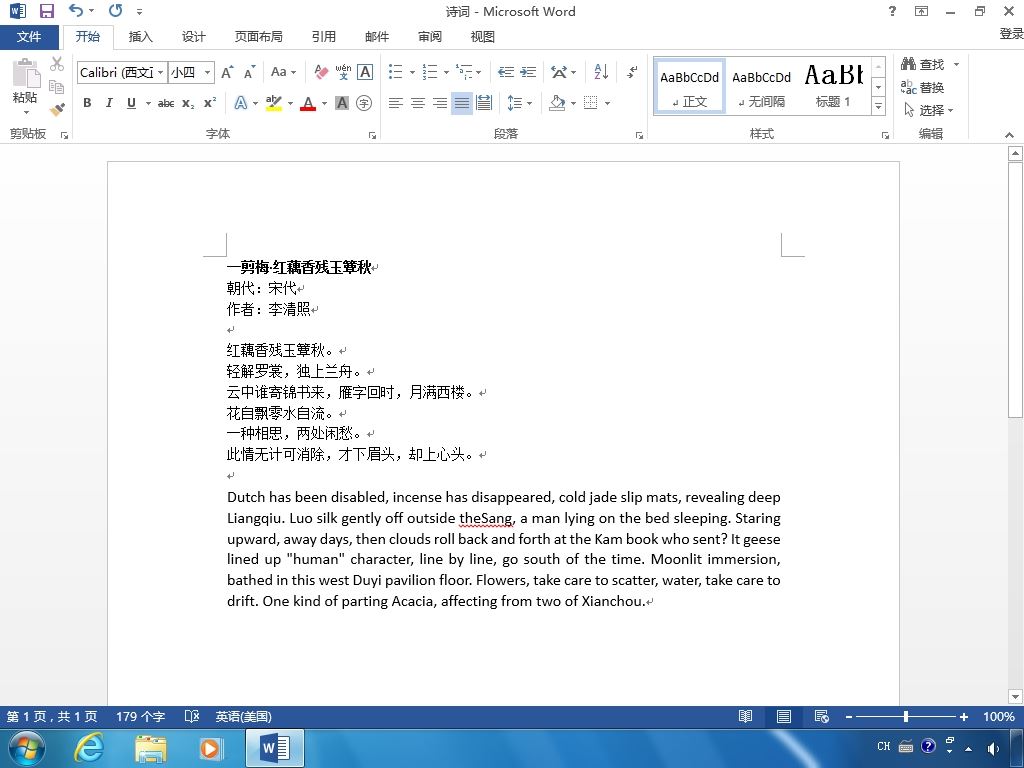The image size is (1024, 768).
Task: Select the Format Painter brush
Action: pyautogui.click(x=57, y=109)
